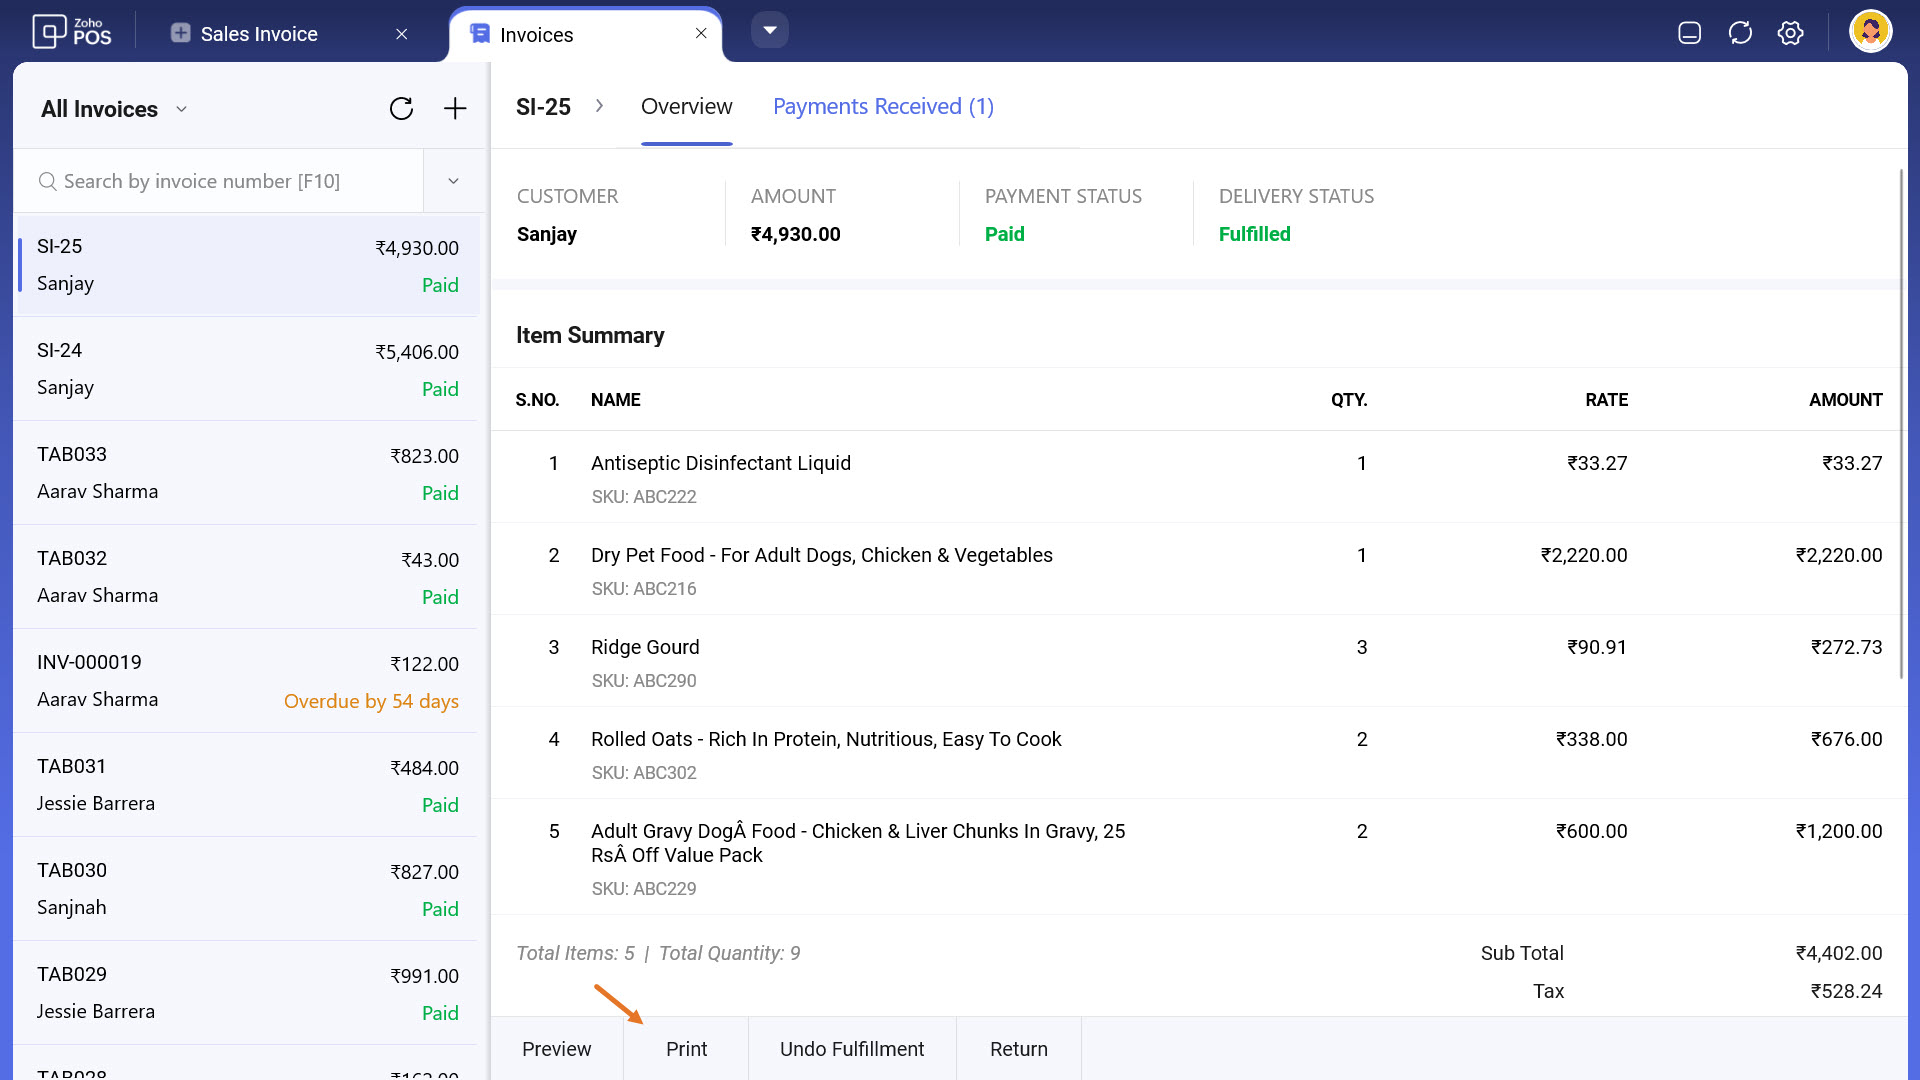Open the tab list dropdown arrow
1920x1080 pixels.
769,30
